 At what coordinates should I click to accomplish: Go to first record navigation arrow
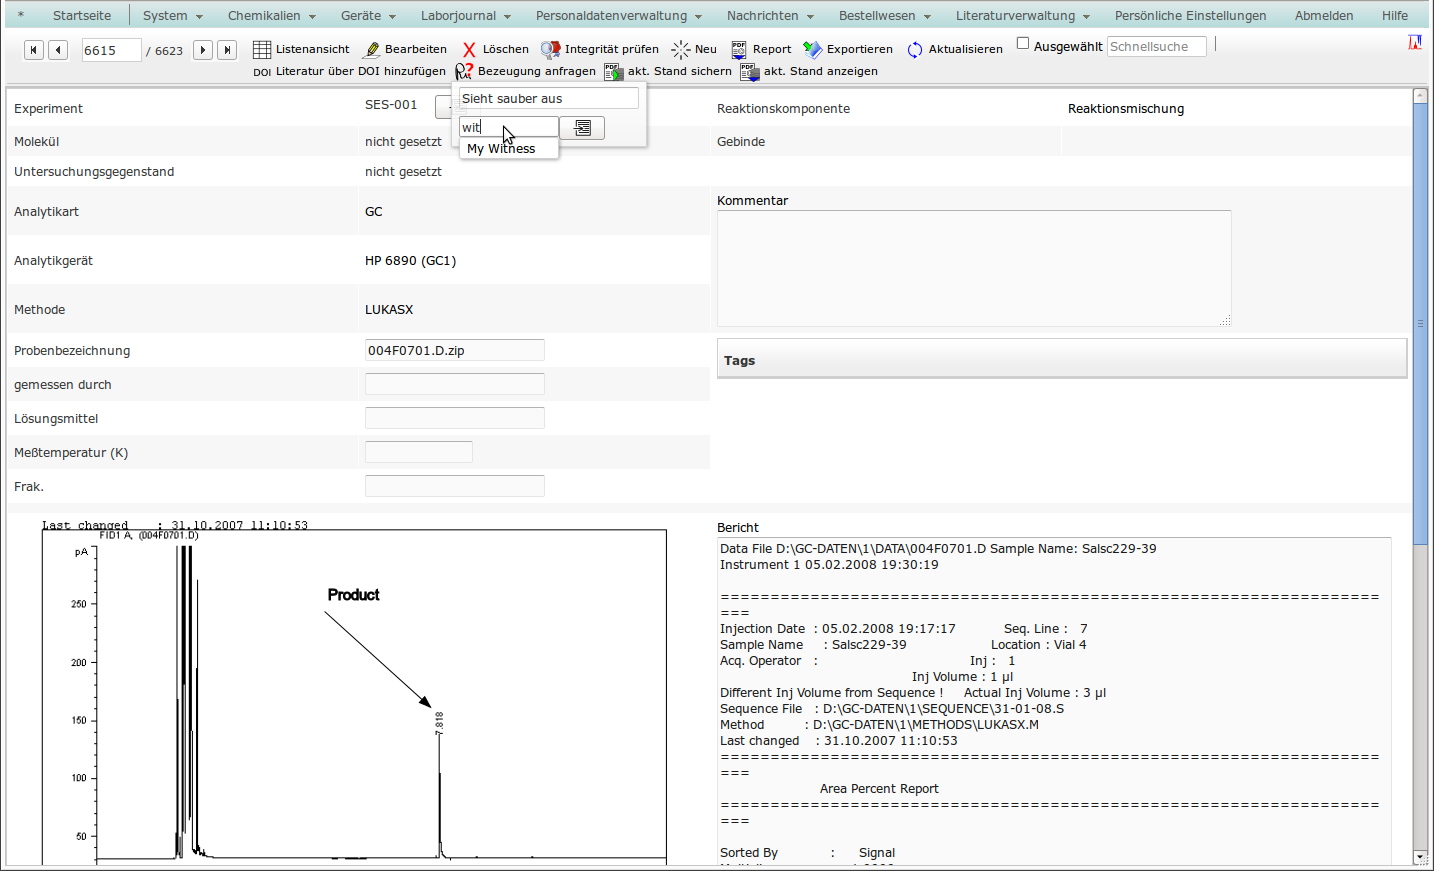[x=34, y=50]
